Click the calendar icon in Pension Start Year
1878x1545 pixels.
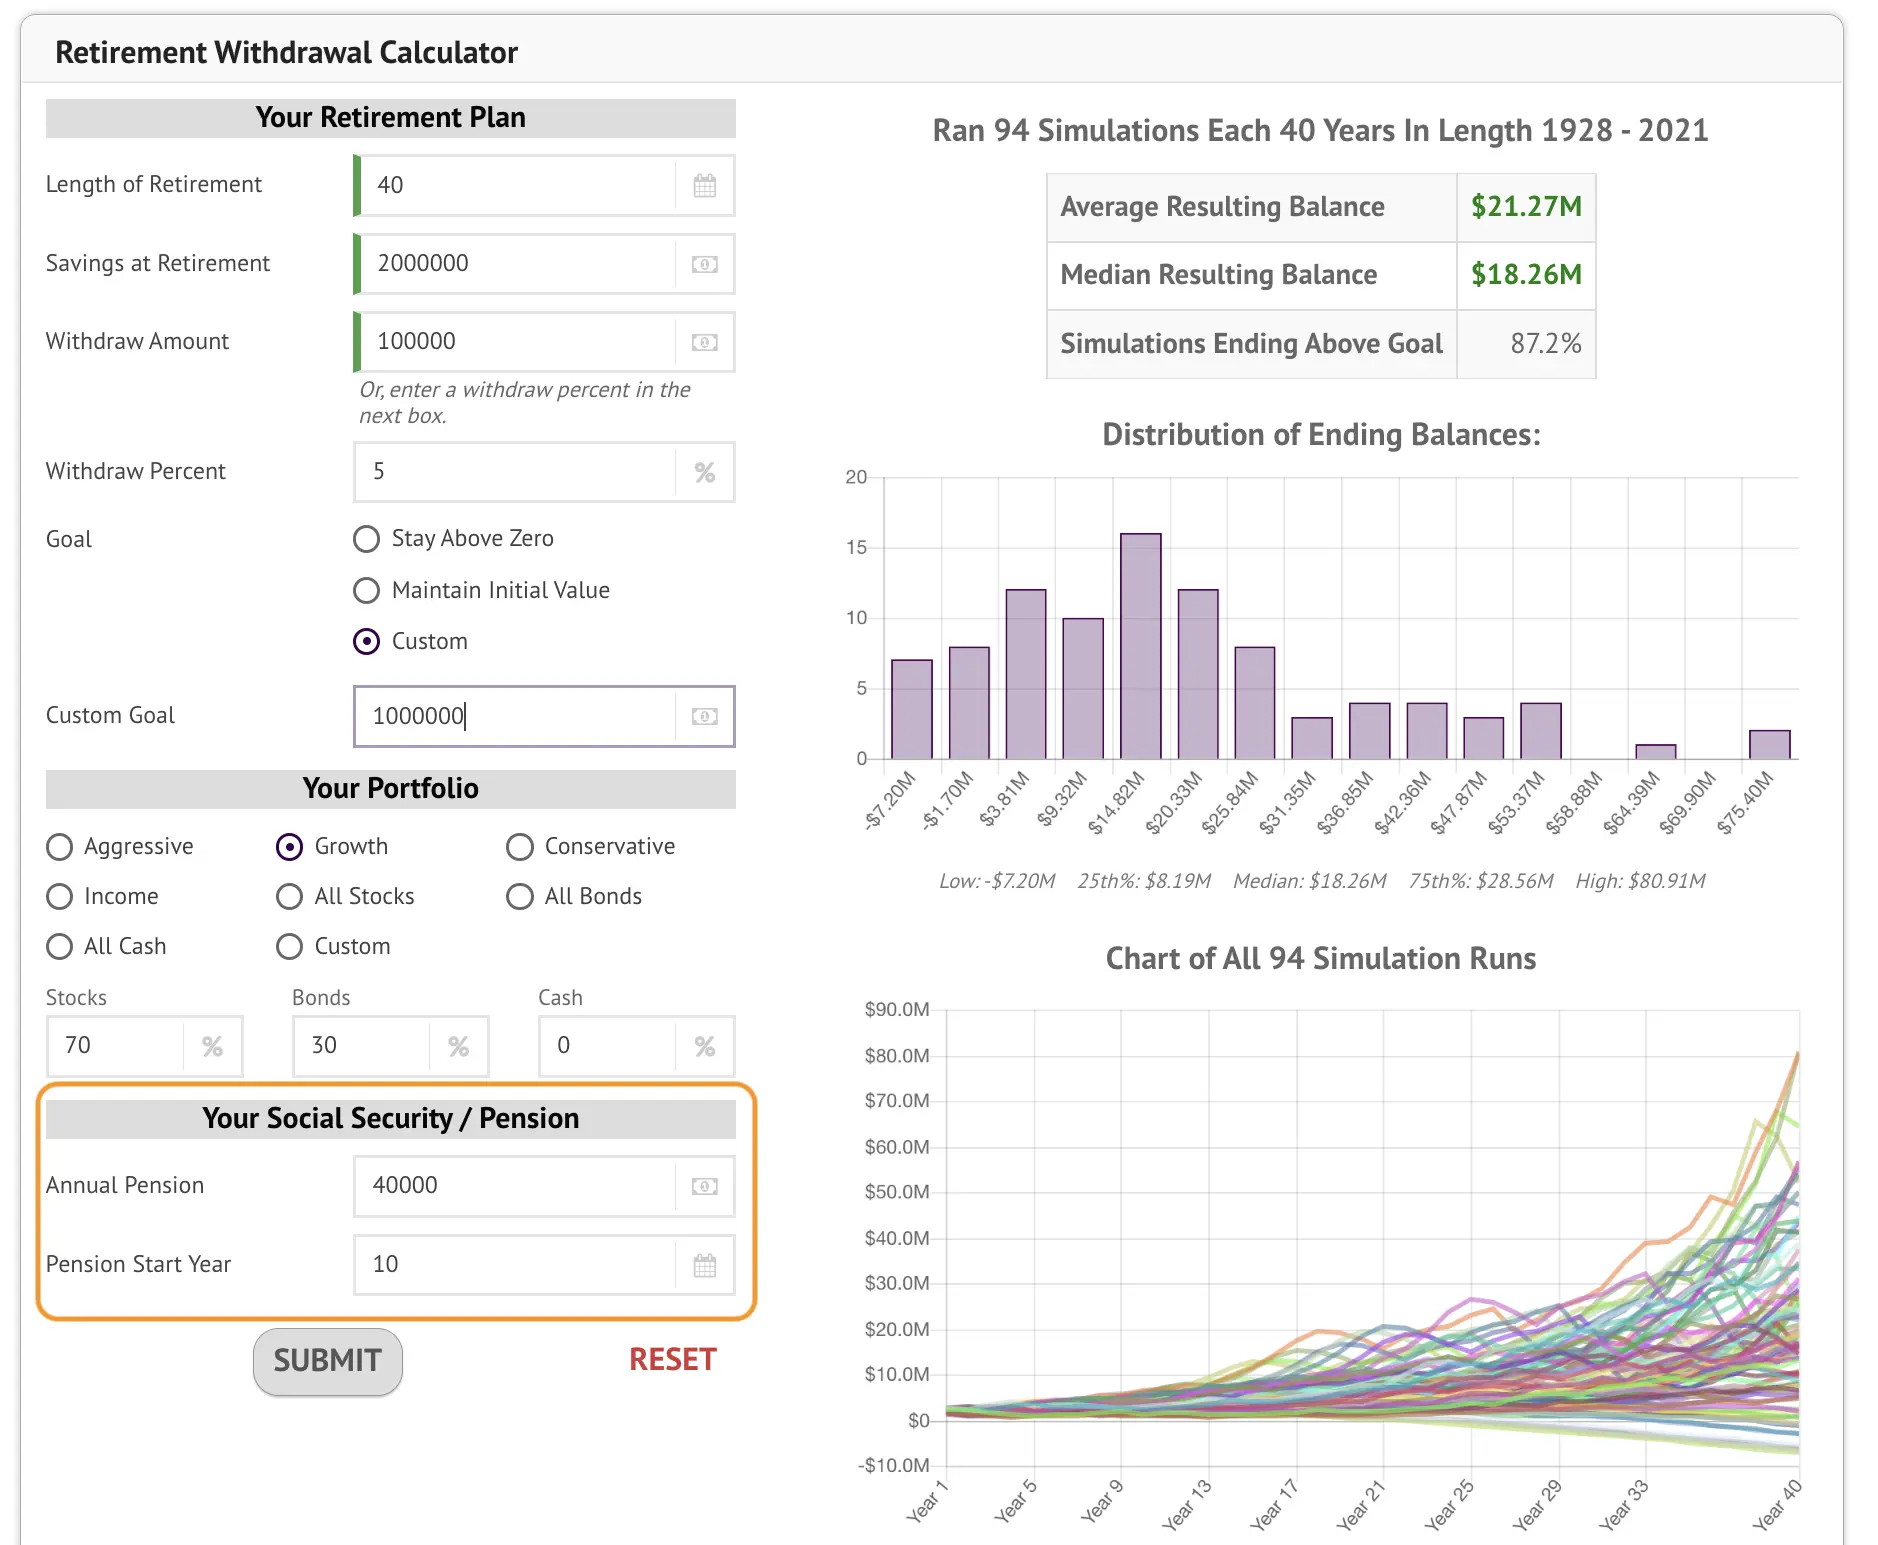click(705, 1265)
